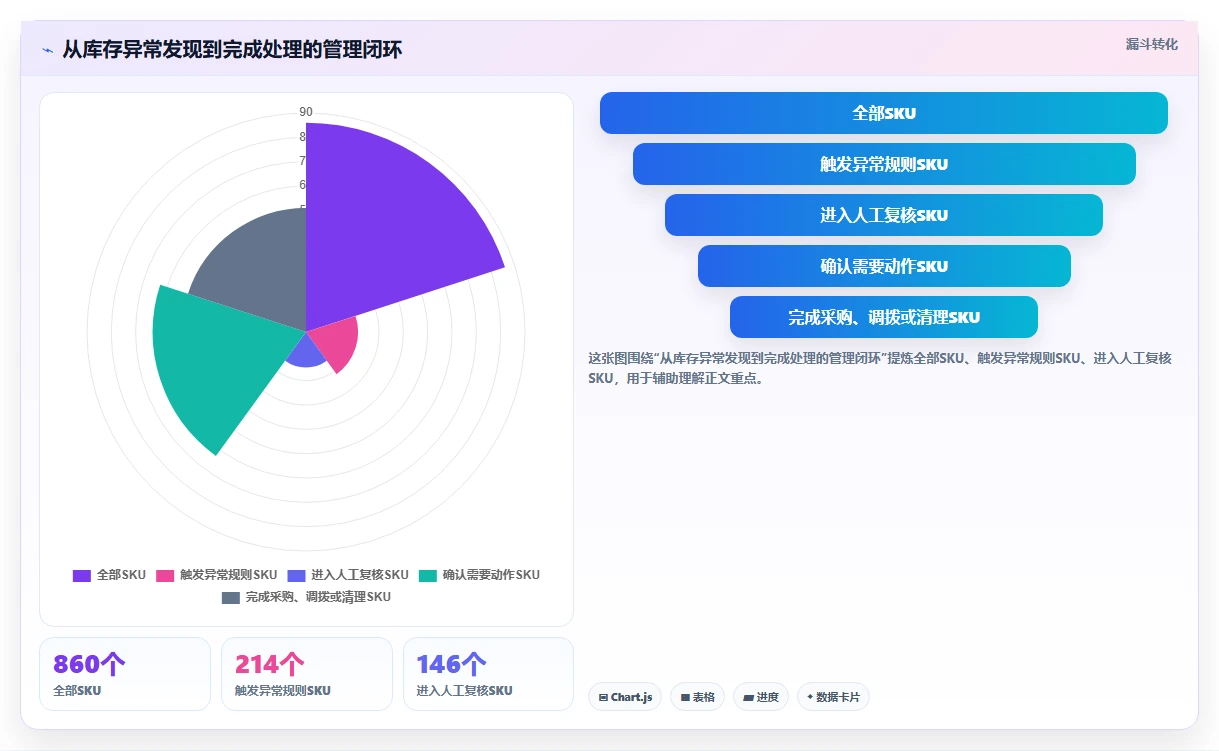Click the 146个 进入人工复核SKU data card

pos(489,674)
